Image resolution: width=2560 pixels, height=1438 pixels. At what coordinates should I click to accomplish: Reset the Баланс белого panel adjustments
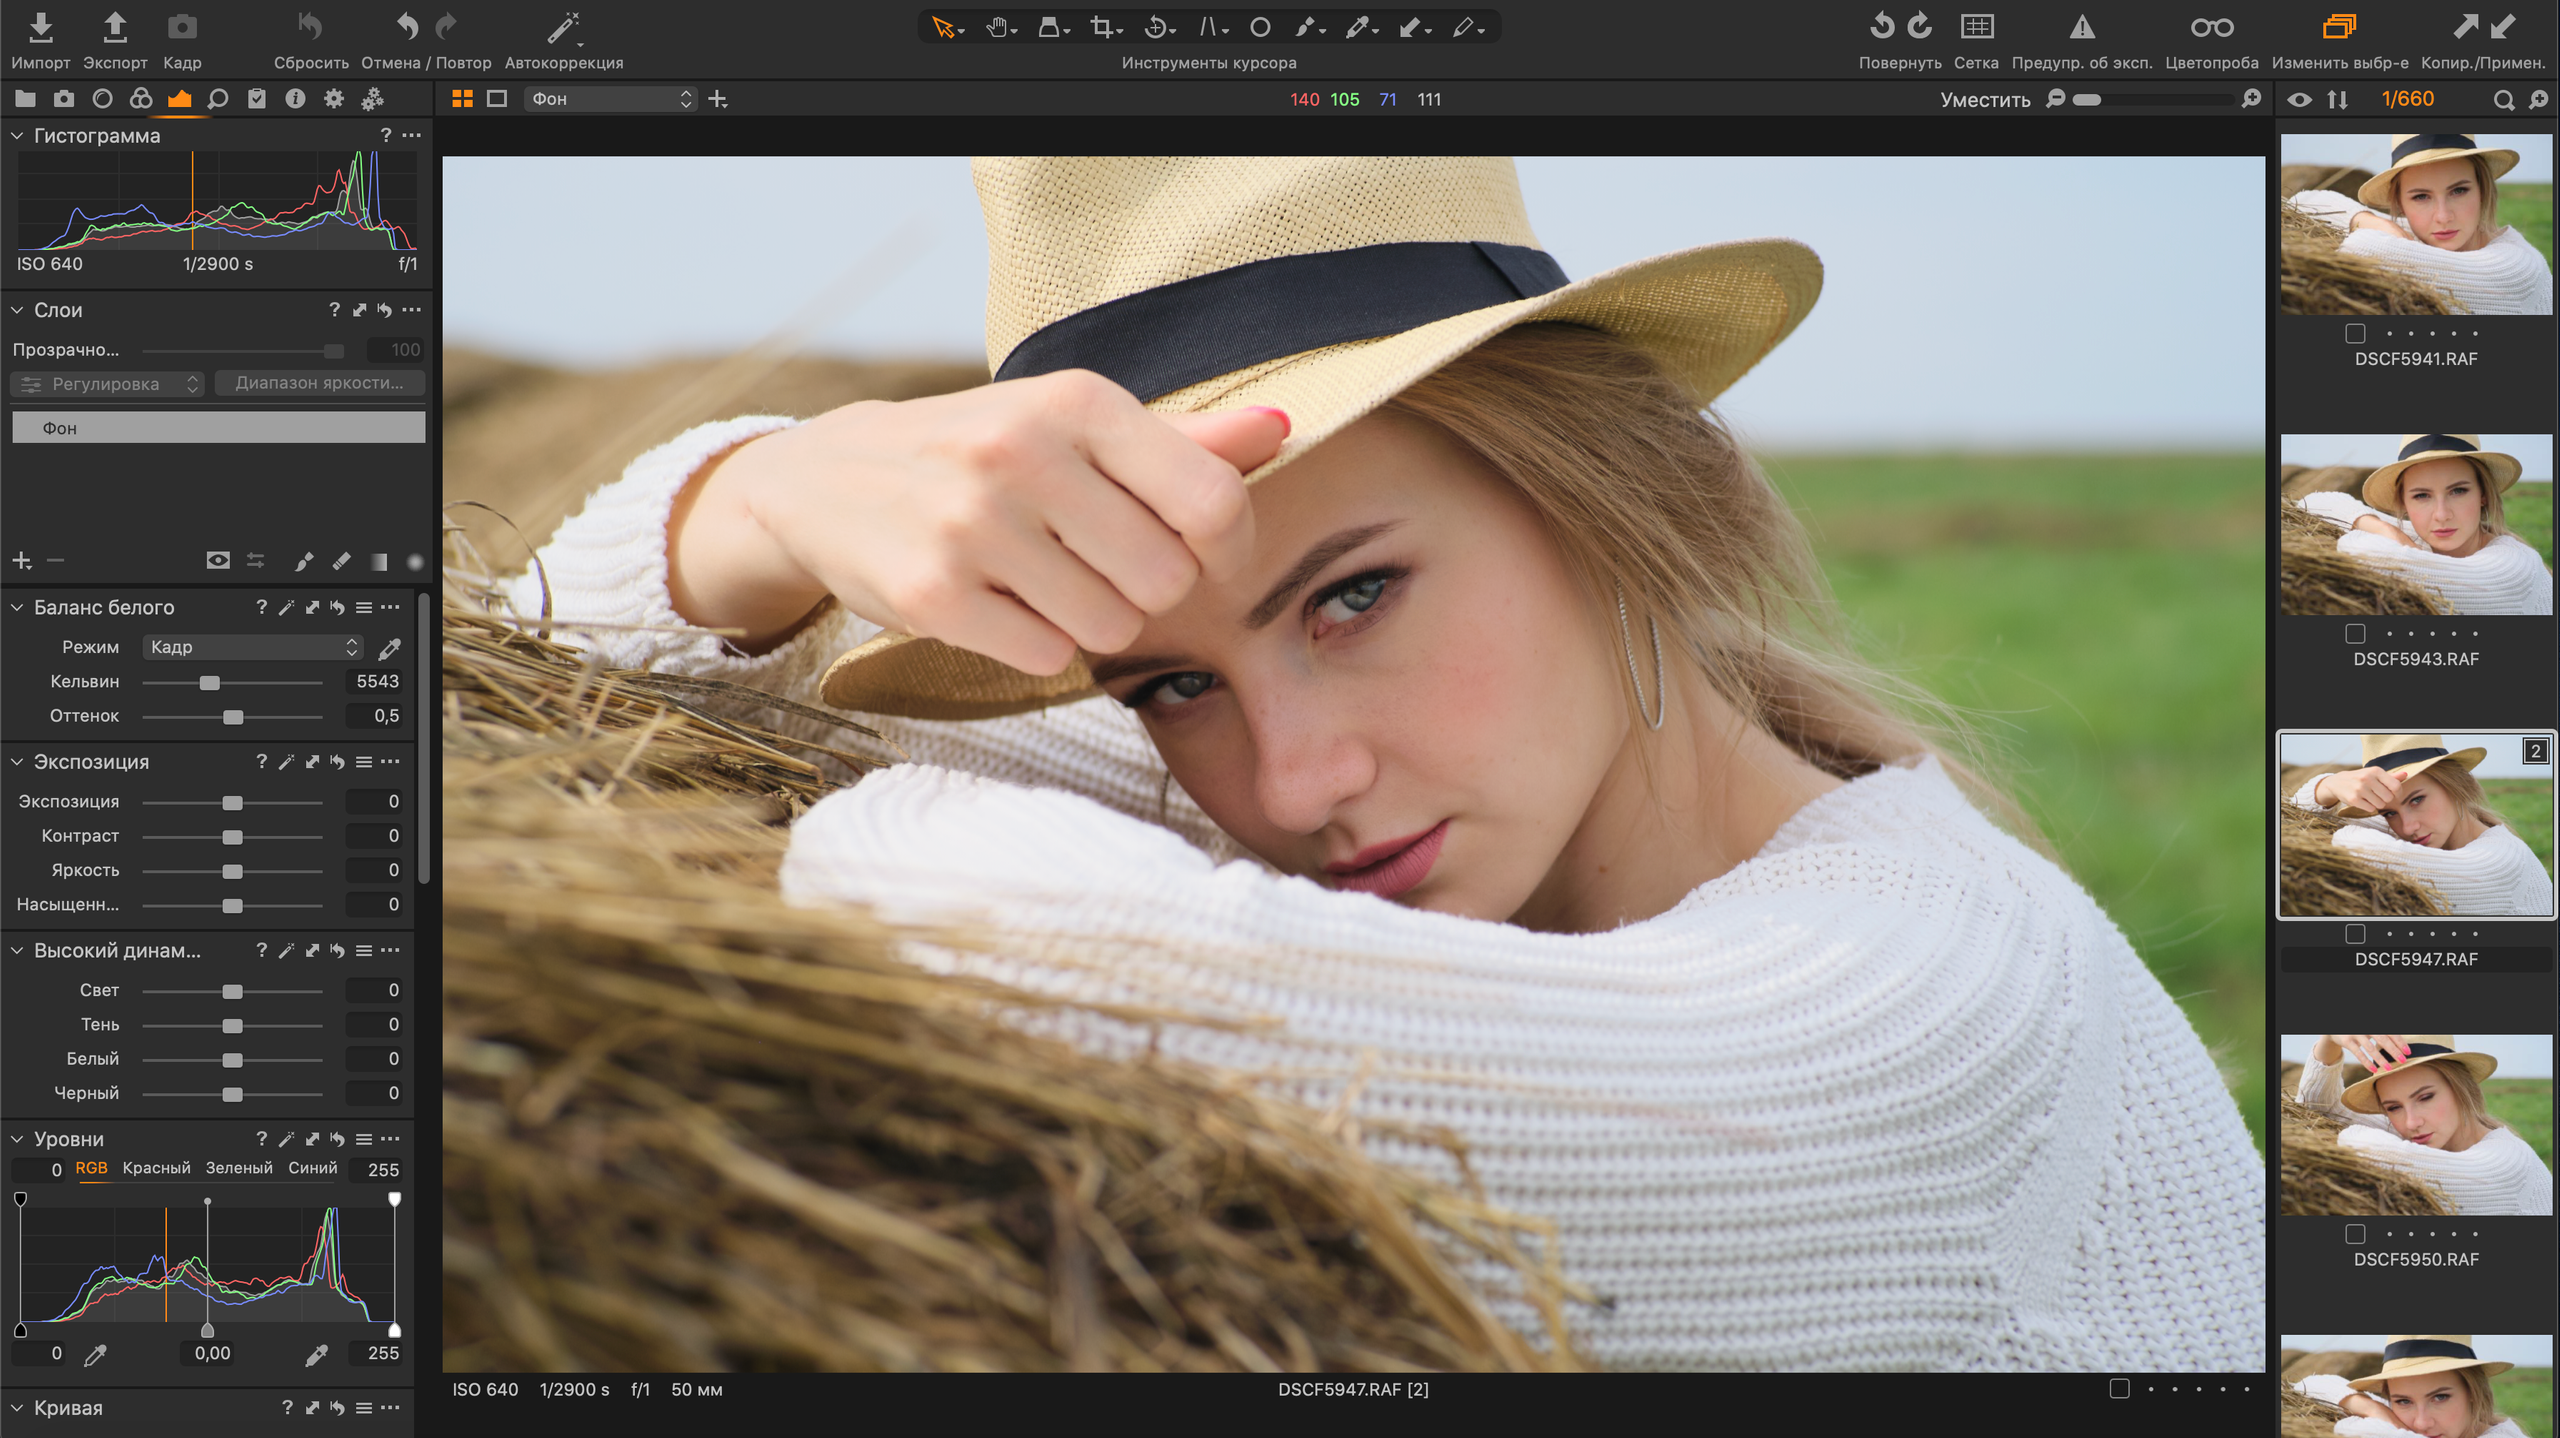click(337, 607)
